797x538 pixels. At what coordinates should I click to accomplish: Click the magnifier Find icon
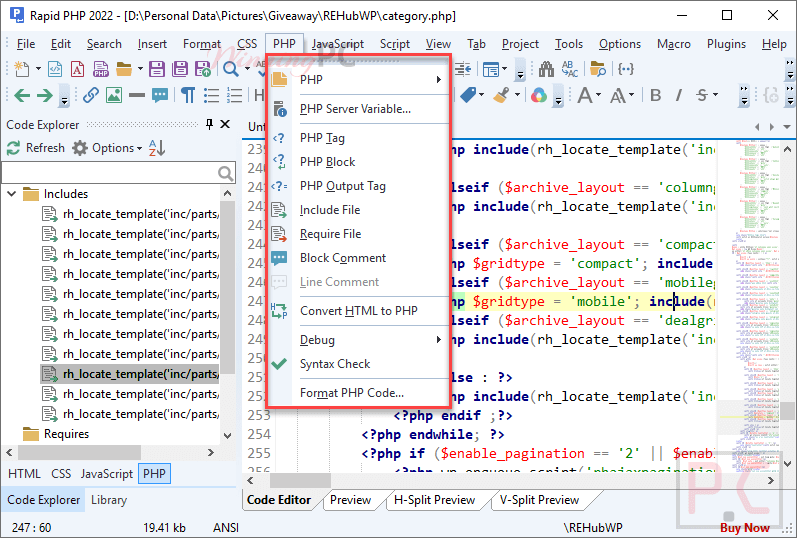230,69
